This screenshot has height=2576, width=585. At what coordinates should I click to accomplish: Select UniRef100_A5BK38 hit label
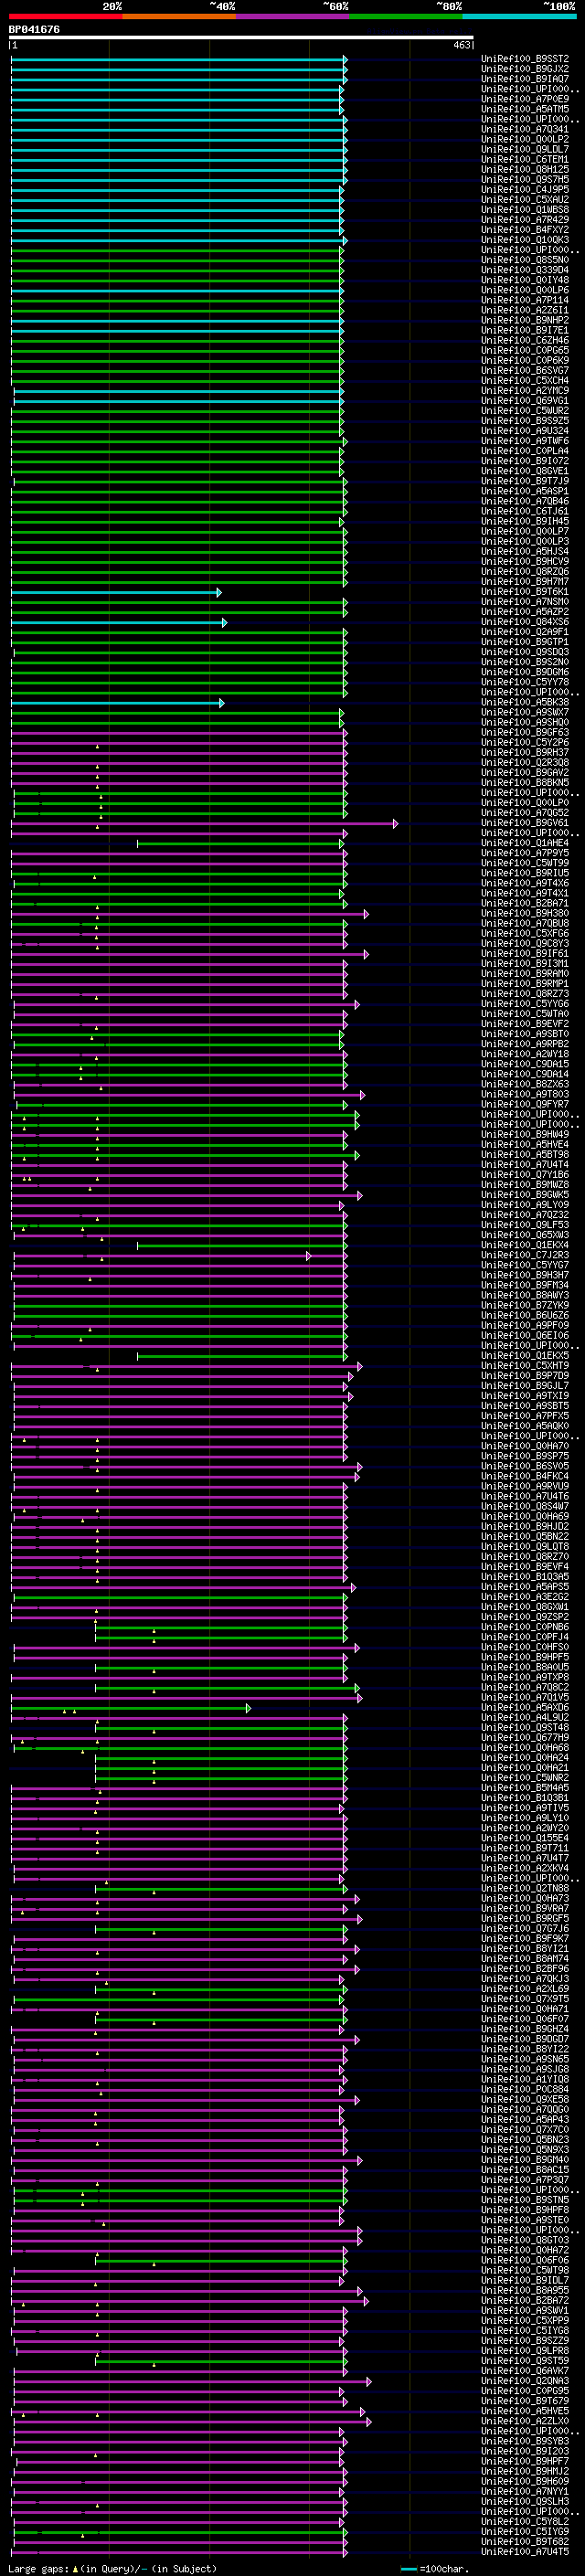pos(525,702)
